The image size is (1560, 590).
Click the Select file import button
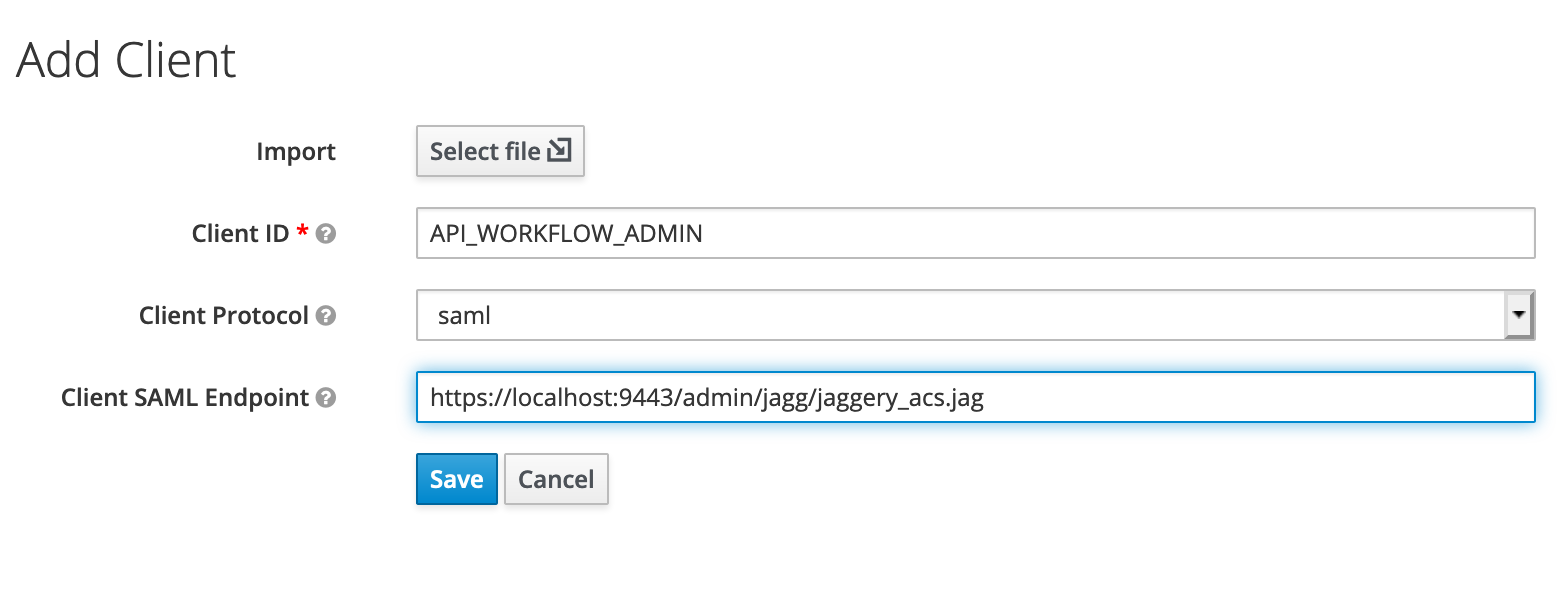[x=500, y=151]
